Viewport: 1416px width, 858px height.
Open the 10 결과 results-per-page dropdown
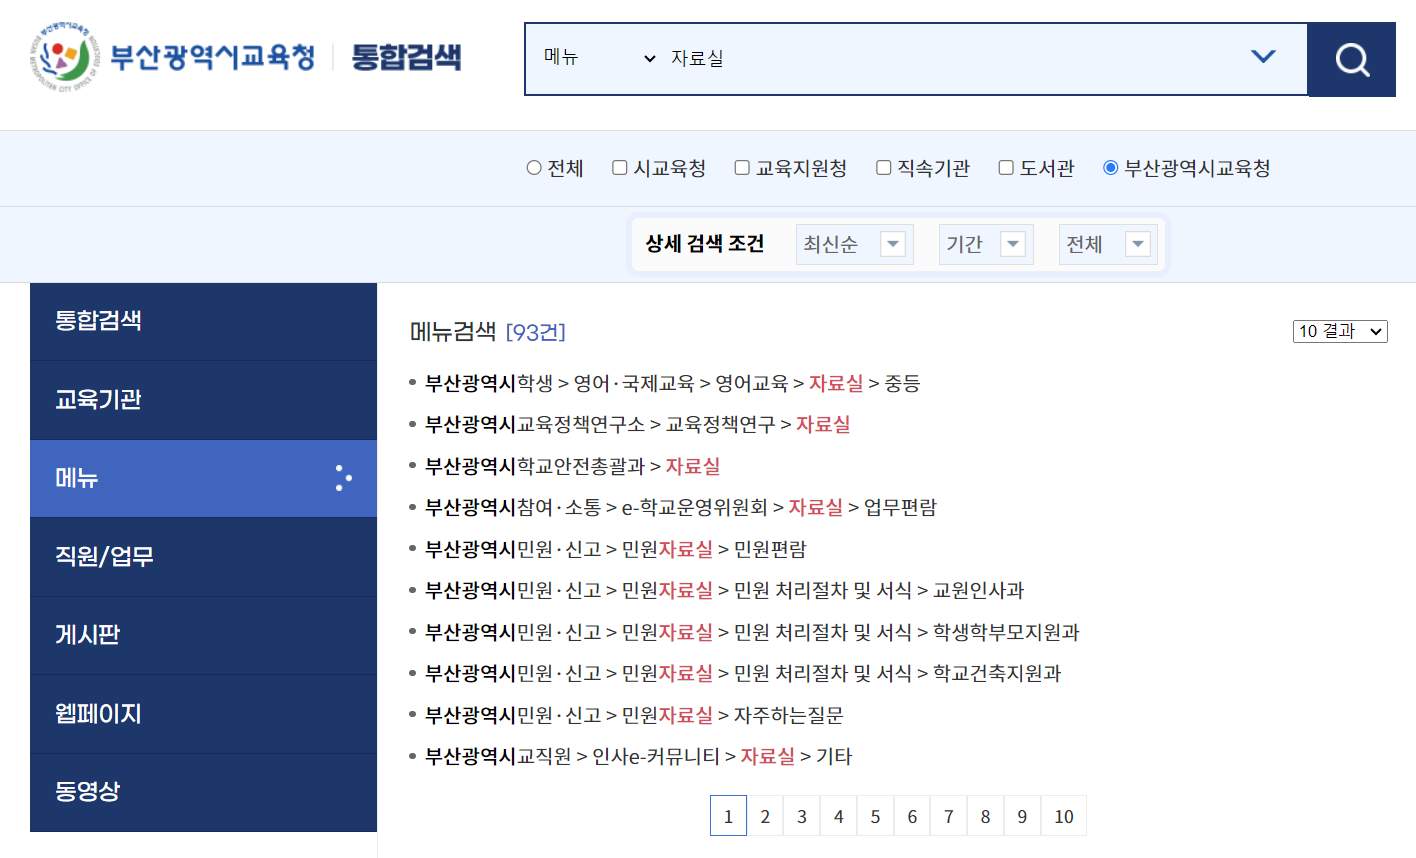(1340, 331)
